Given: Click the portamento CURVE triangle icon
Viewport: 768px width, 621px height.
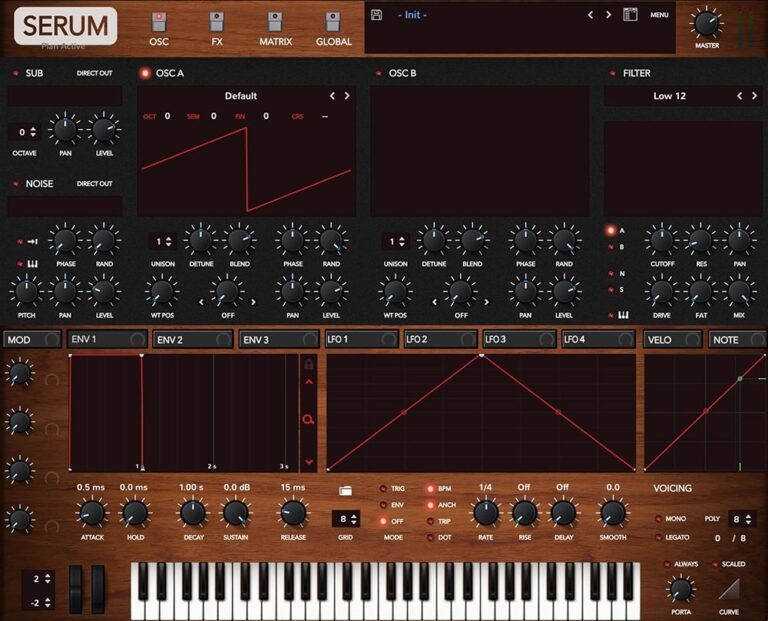Looking at the screenshot, I should click(x=729, y=589).
